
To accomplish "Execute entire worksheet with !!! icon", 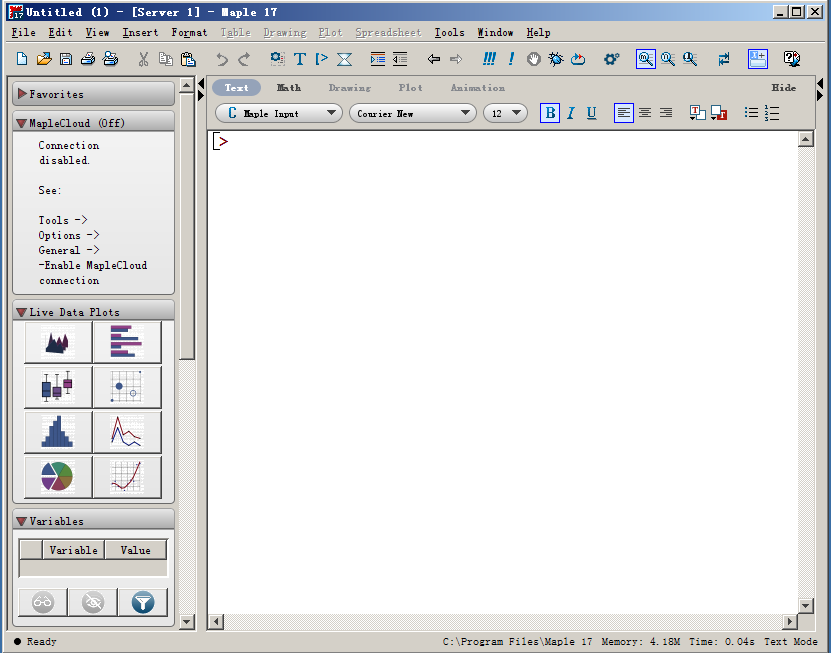I will pyautogui.click(x=489, y=59).
